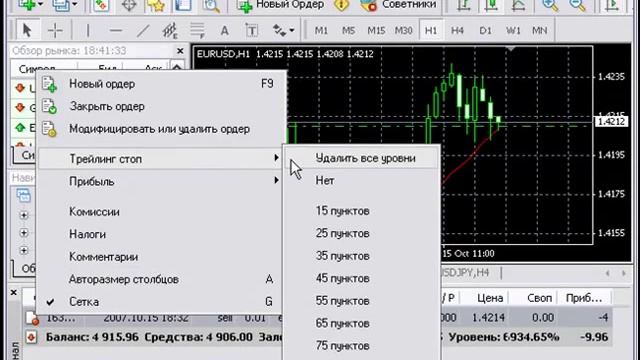Click the auto-scroll chart icon
Screen dimensions: 640x360
611,5
